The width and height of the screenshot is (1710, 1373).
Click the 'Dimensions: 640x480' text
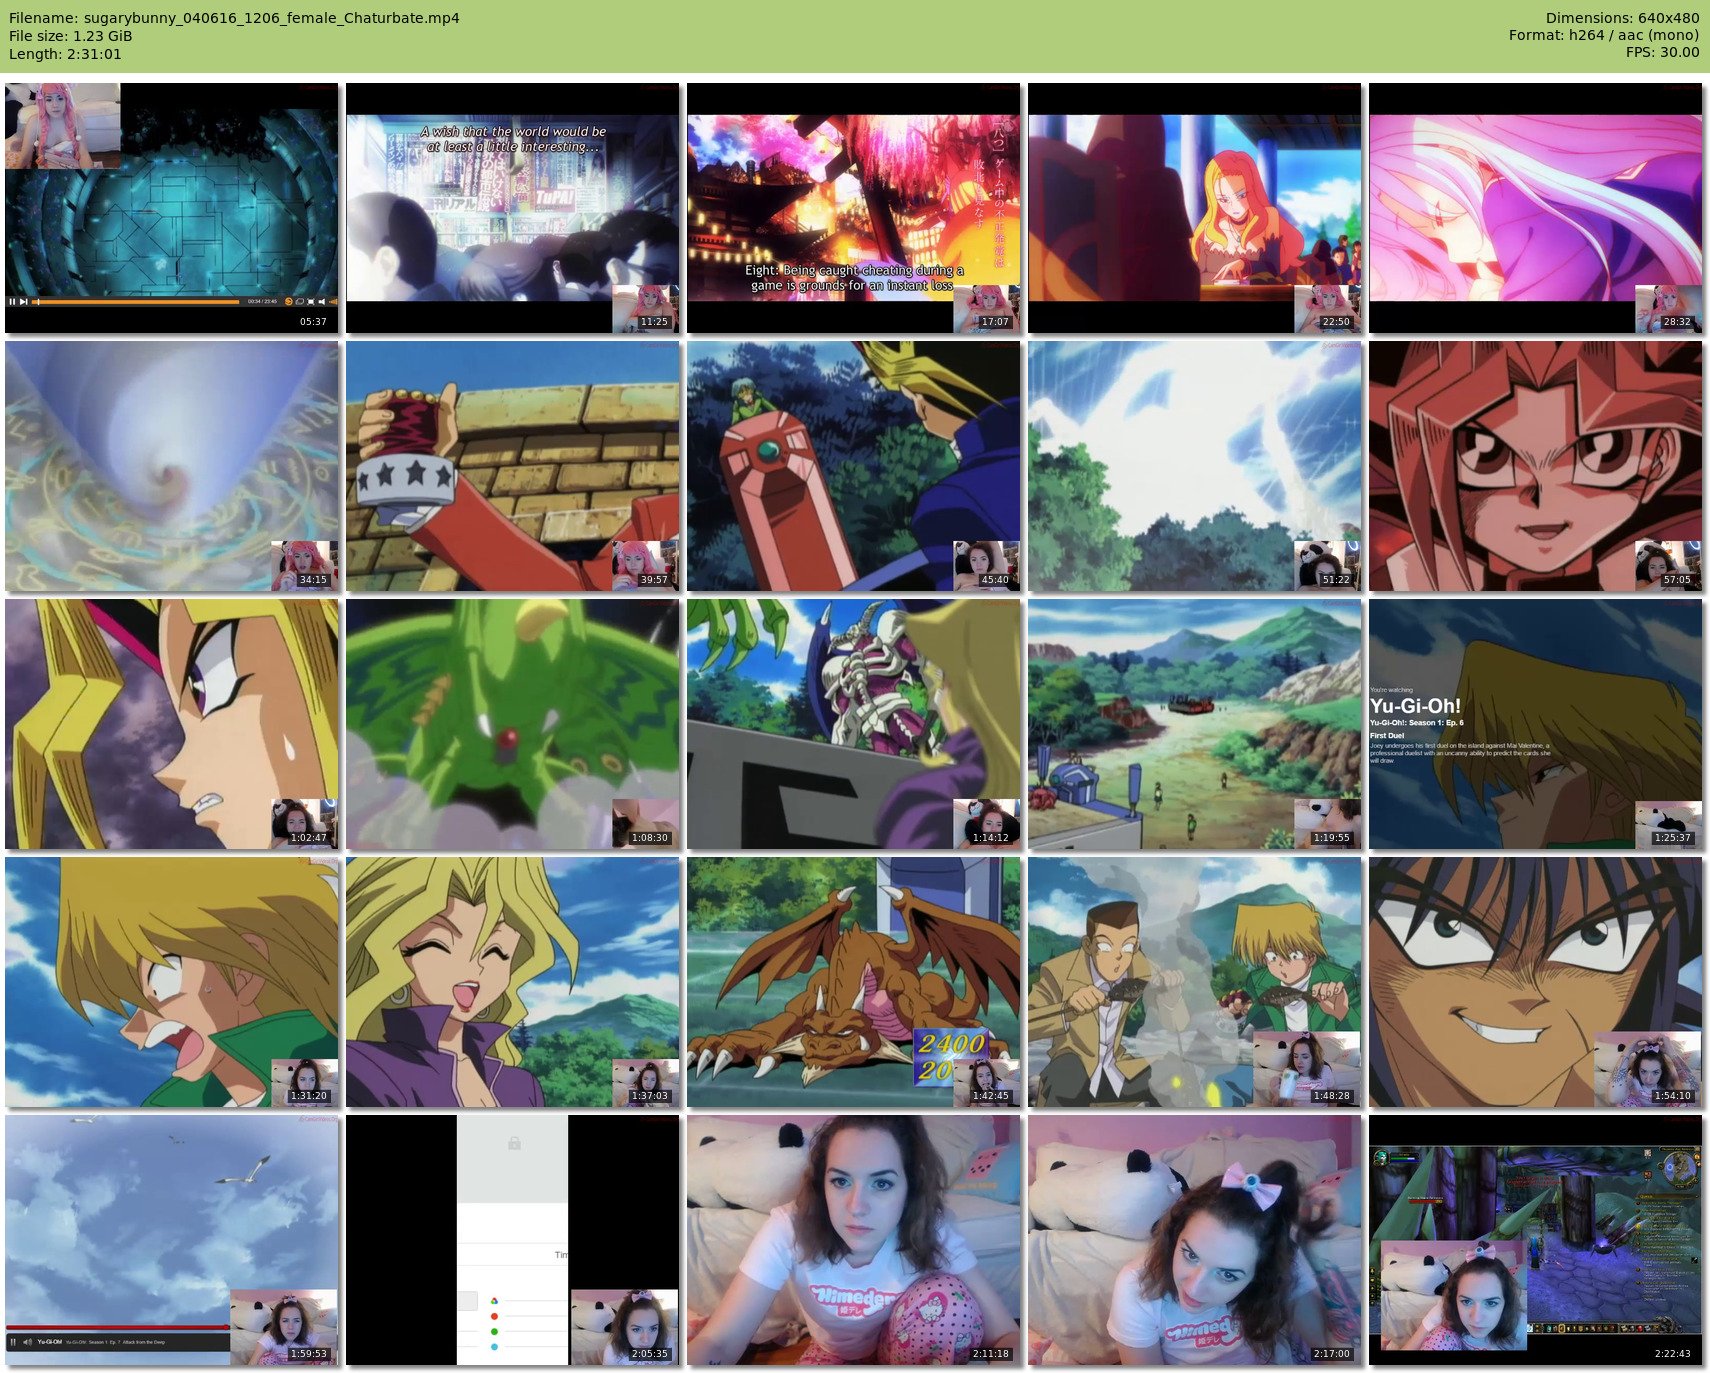pos(1622,18)
